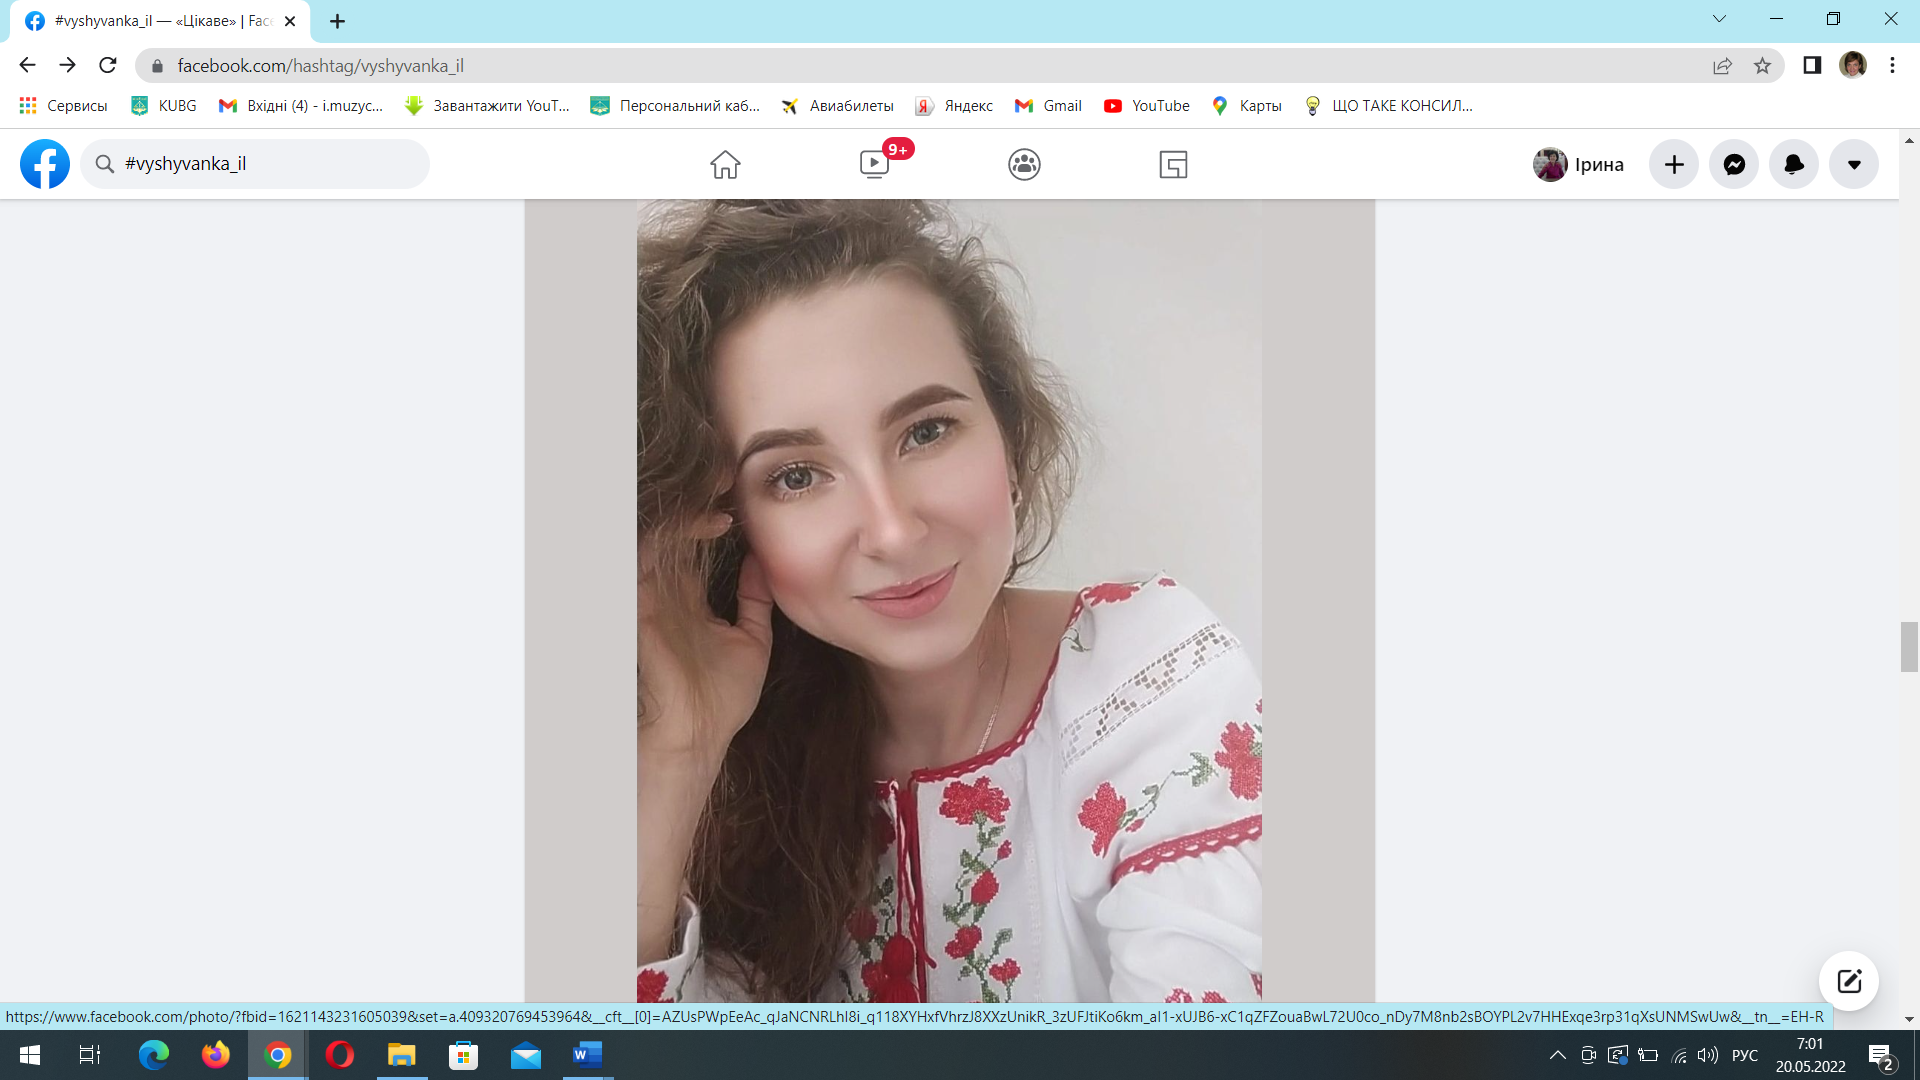Open Facebook Watch video icon
Screen dimensions: 1920x1080
point(874,164)
